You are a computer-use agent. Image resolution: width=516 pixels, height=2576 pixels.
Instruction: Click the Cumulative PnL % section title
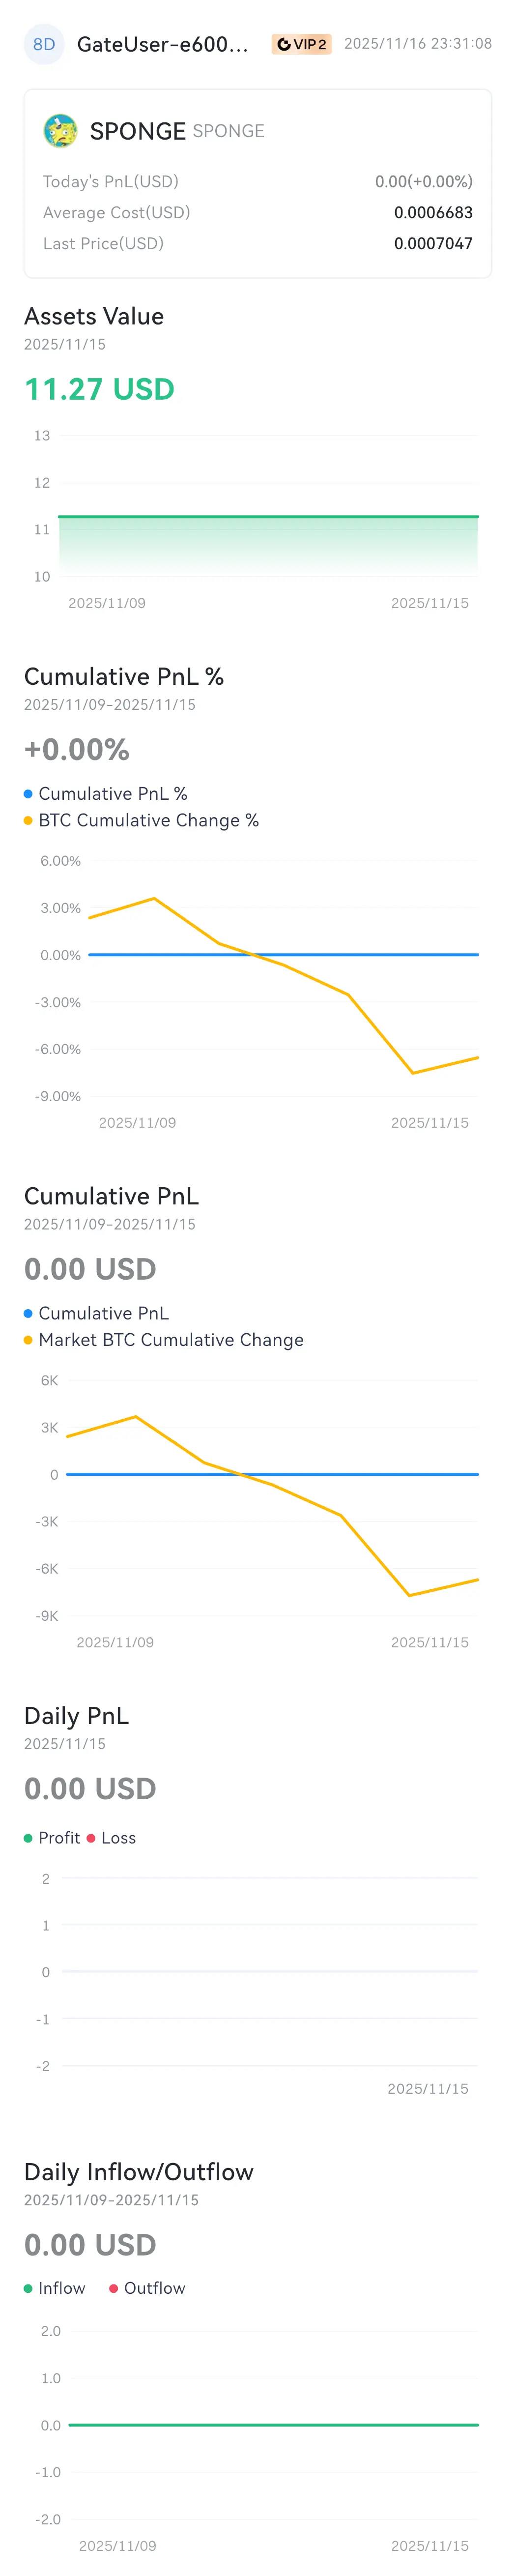point(124,677)
